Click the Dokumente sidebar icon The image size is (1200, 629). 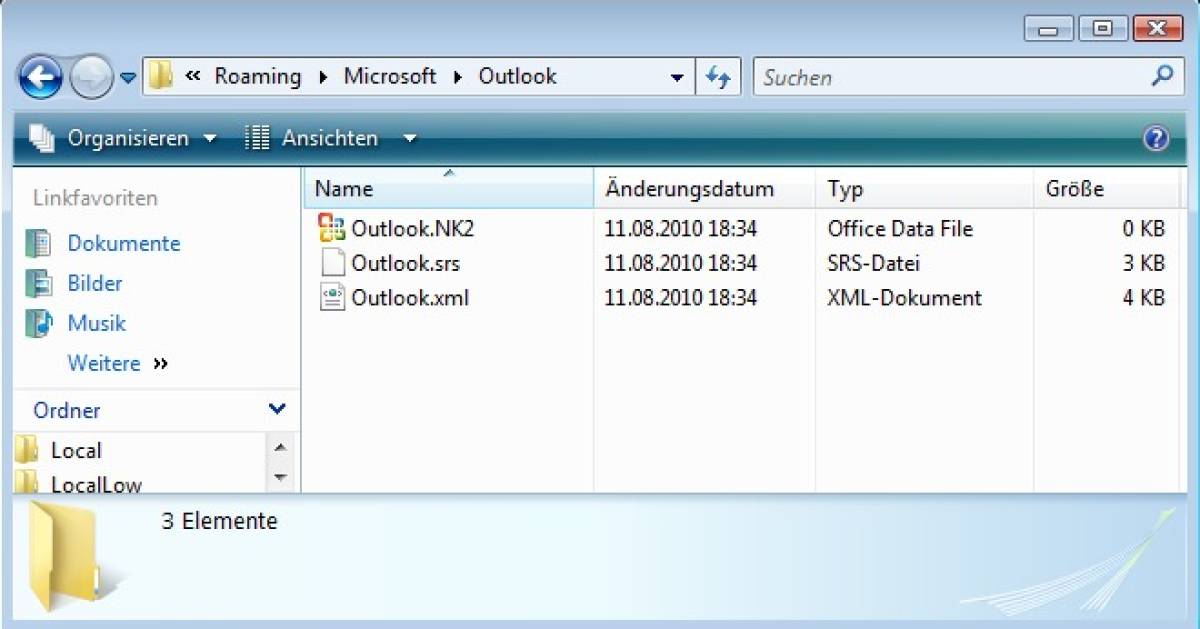(x=38, y=243)
